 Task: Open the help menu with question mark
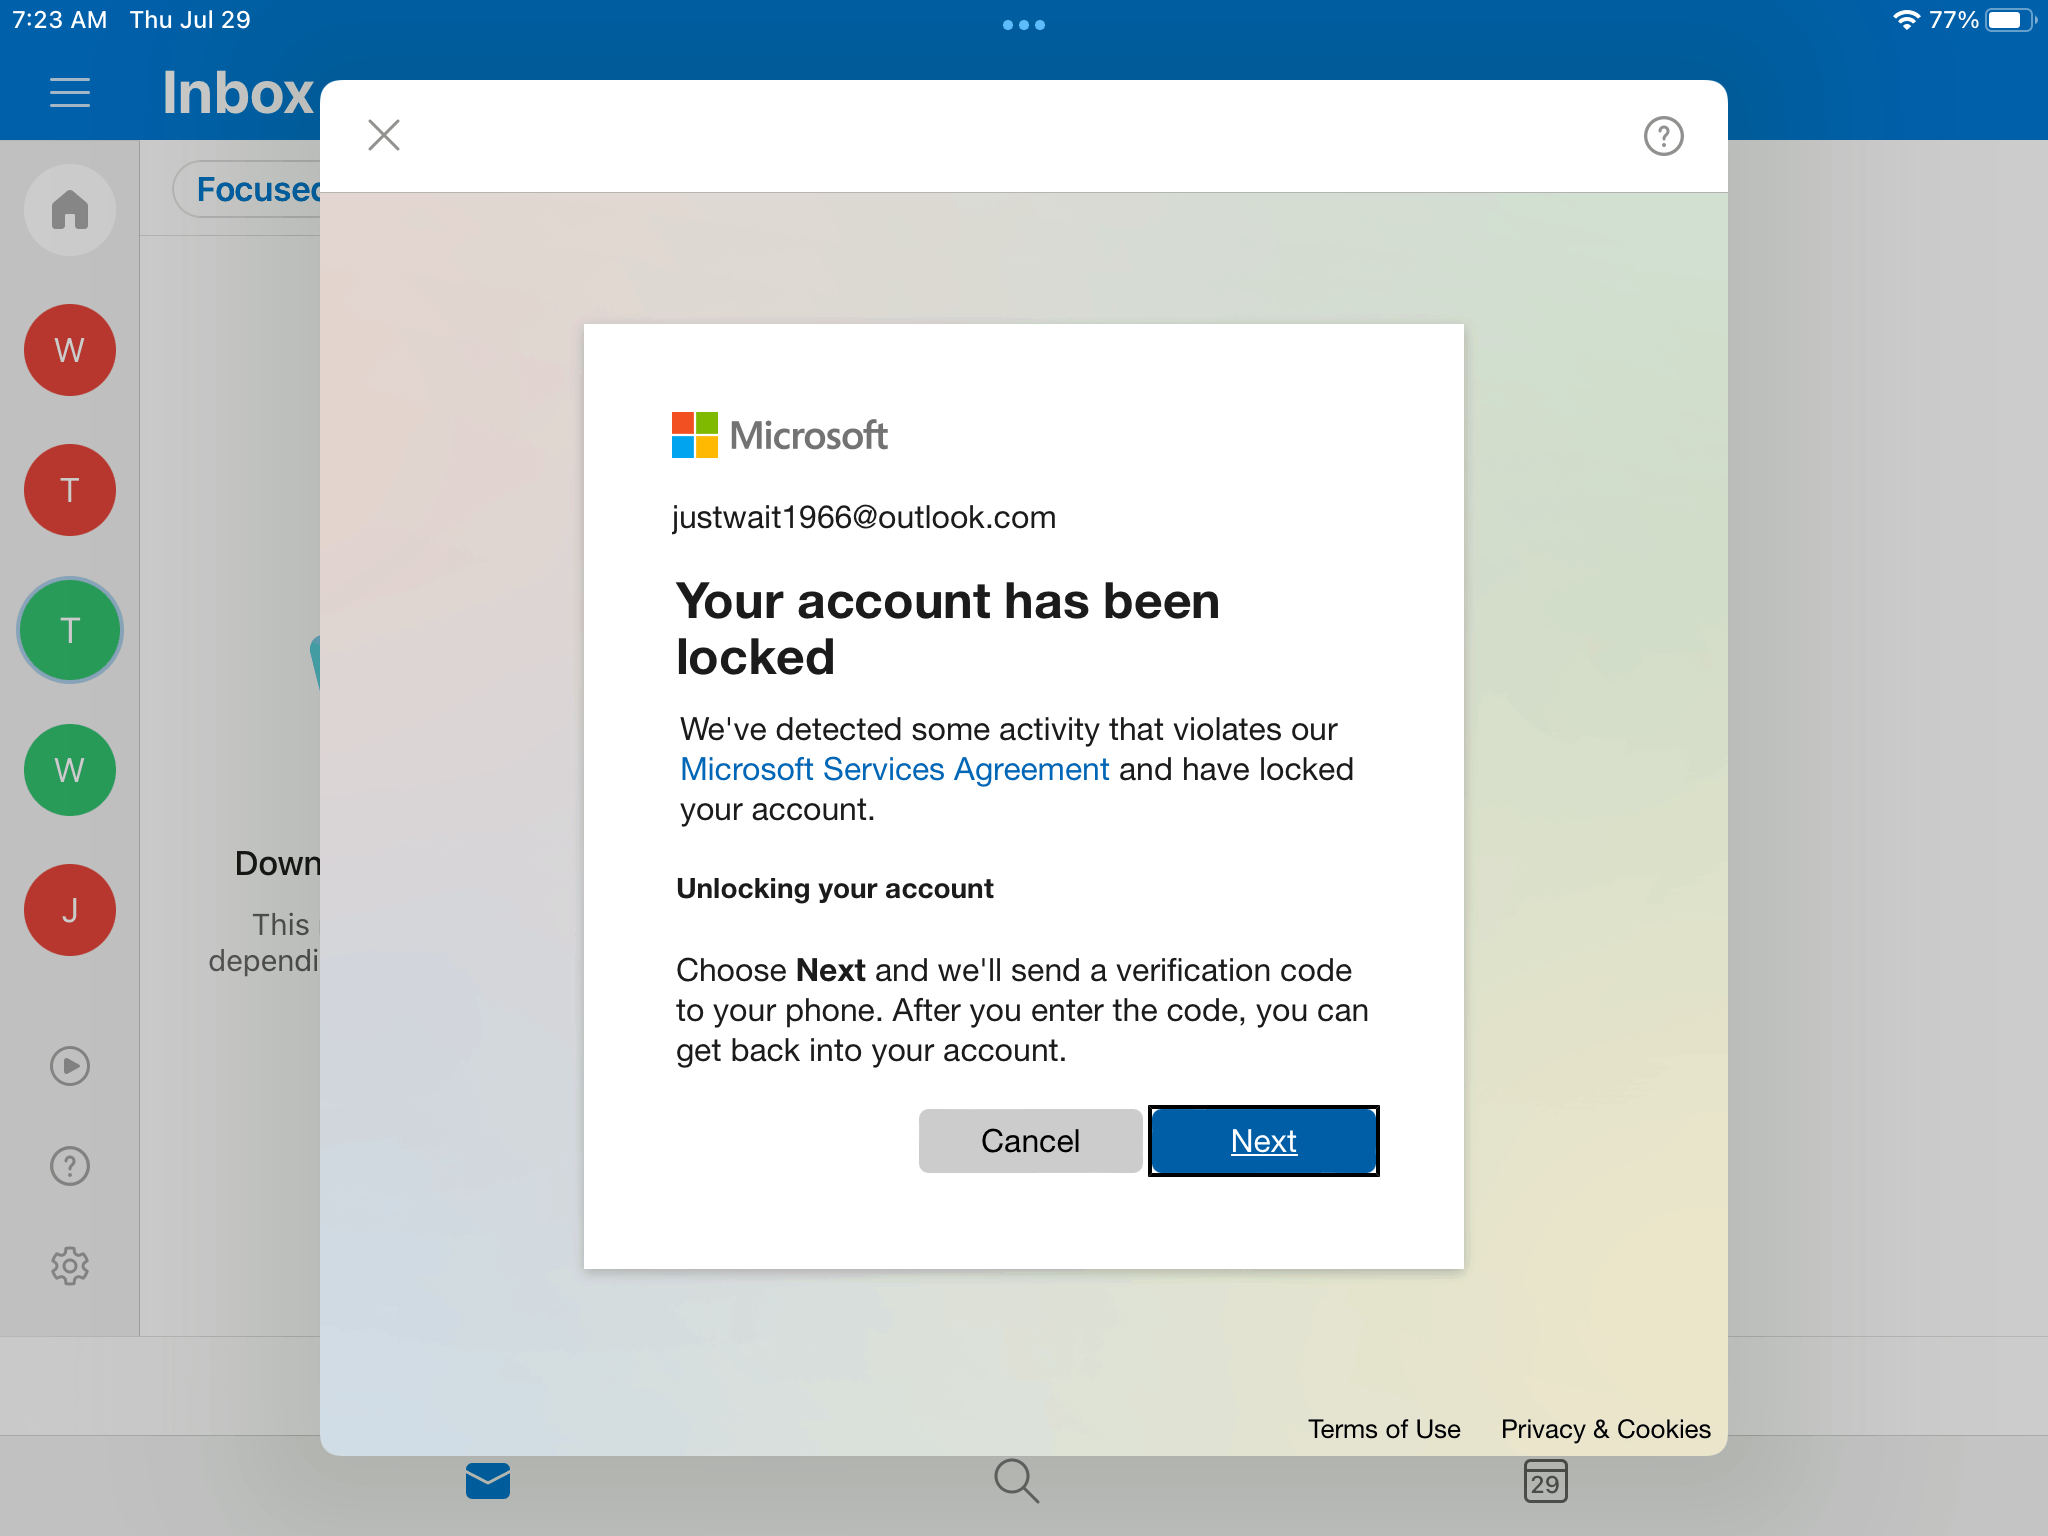pyautogui.click(x=1664, y=136)
